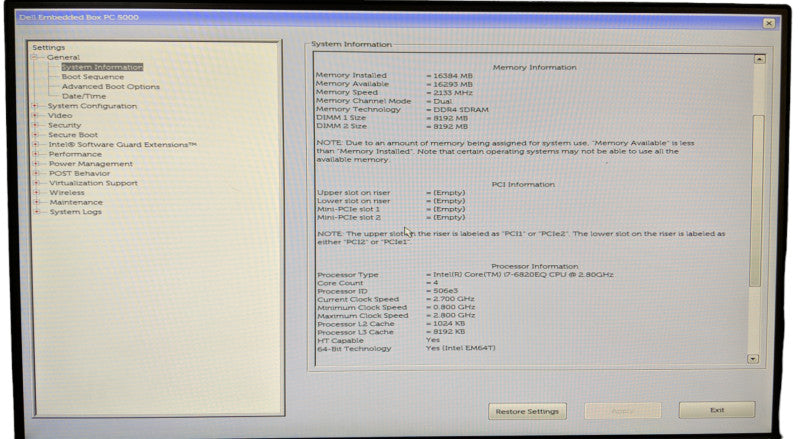This screenshot has height=439, width=800.
Task: Expand the System Logs node
Action: point(36,211)
